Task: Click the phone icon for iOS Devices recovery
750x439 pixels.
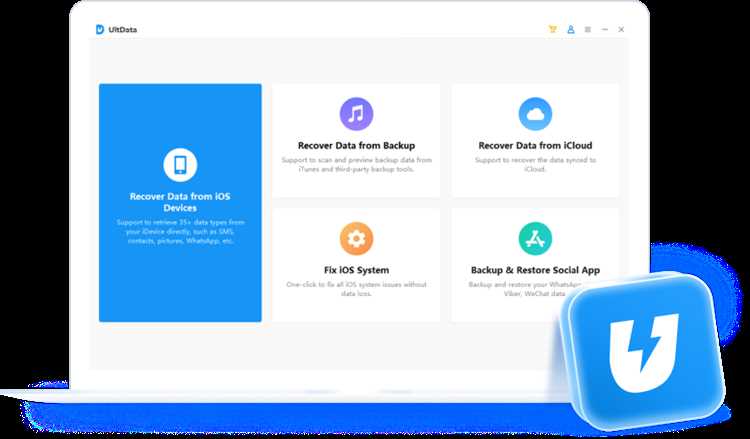Action: click(180, 165)
